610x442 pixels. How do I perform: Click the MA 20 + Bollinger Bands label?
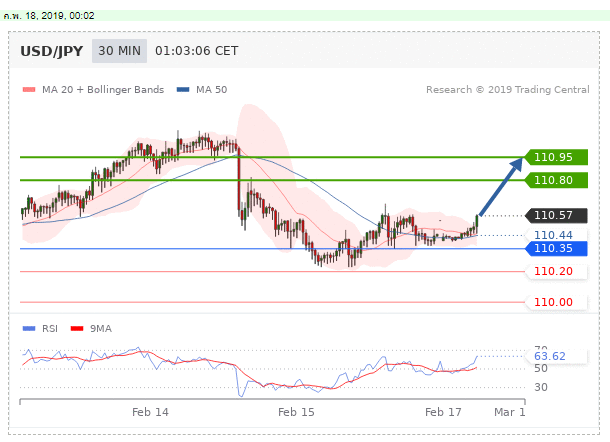click(103, 90)
